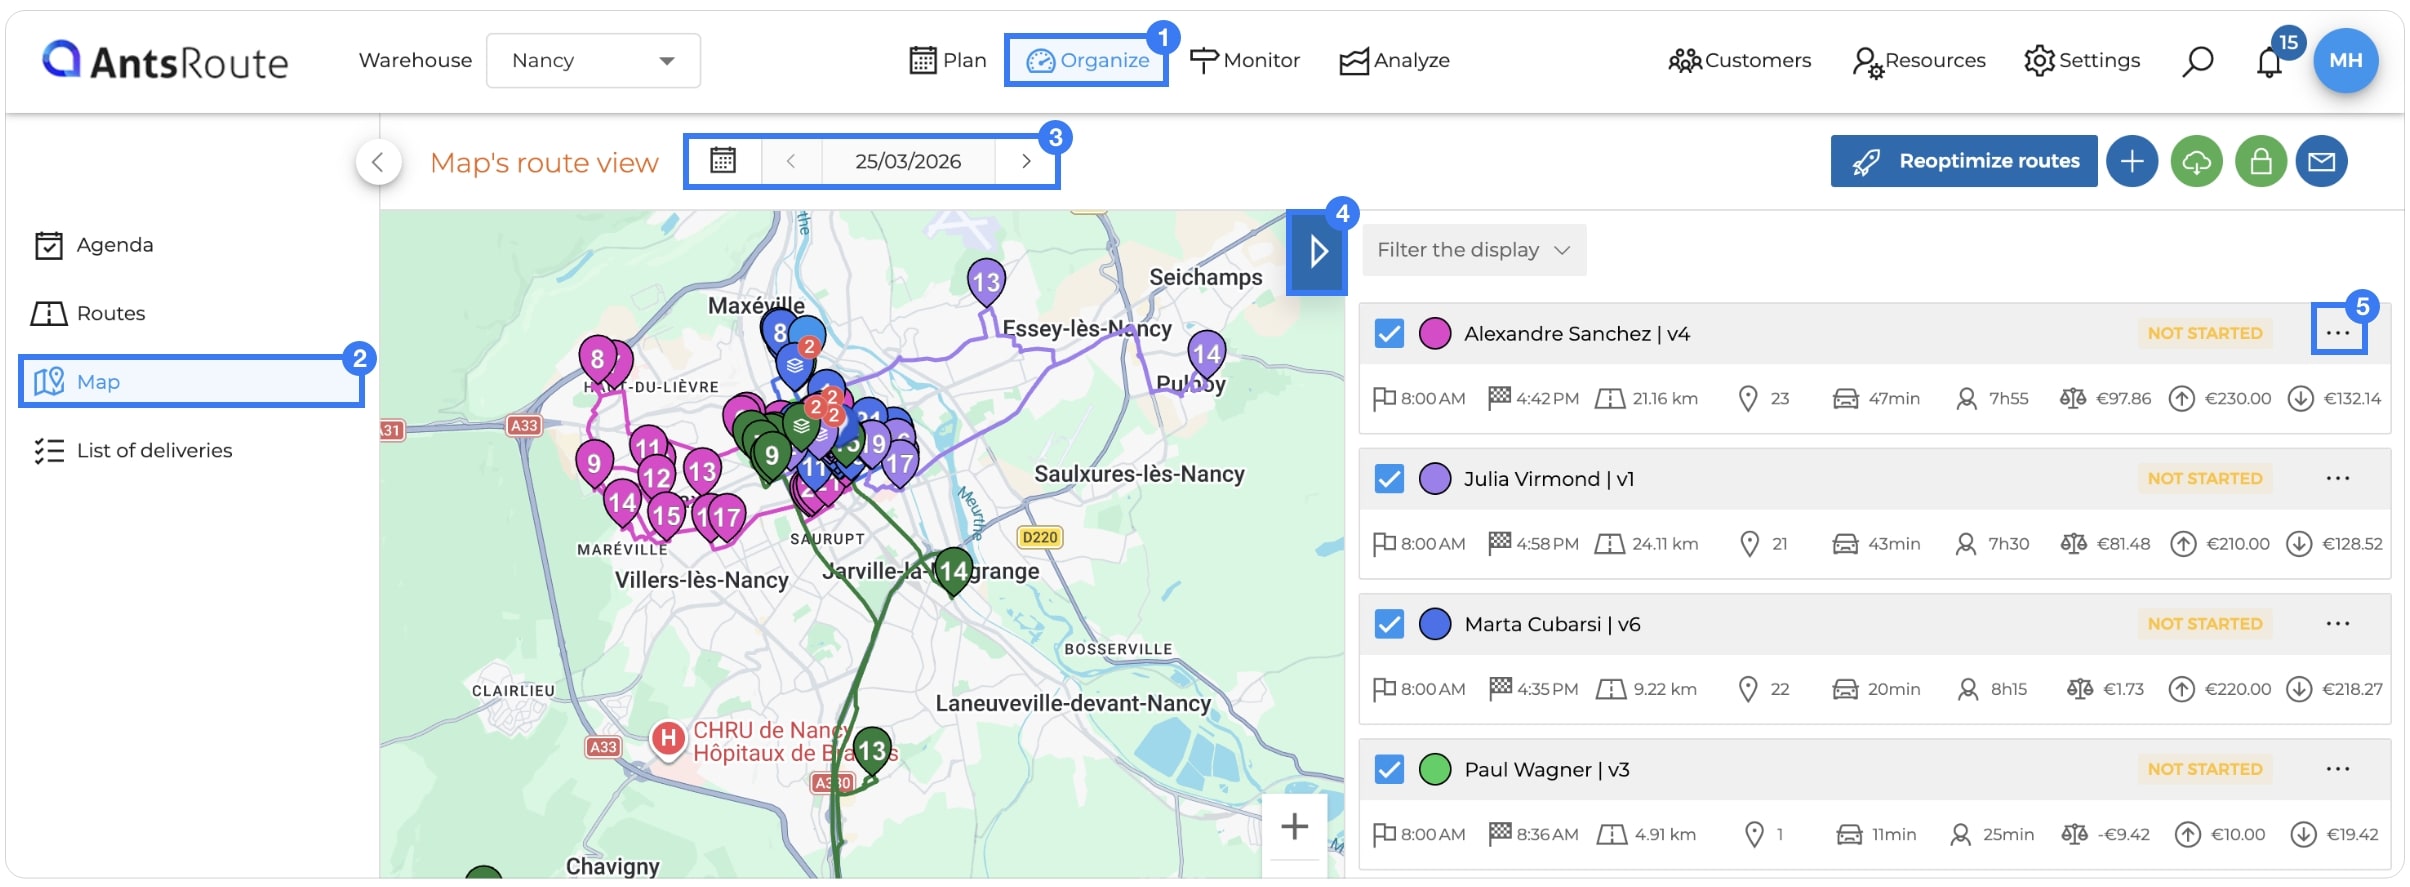2410x887 pixels.
Task: Click purple pin 14 near Pulnoy
Action: (x=1206, y=355)
